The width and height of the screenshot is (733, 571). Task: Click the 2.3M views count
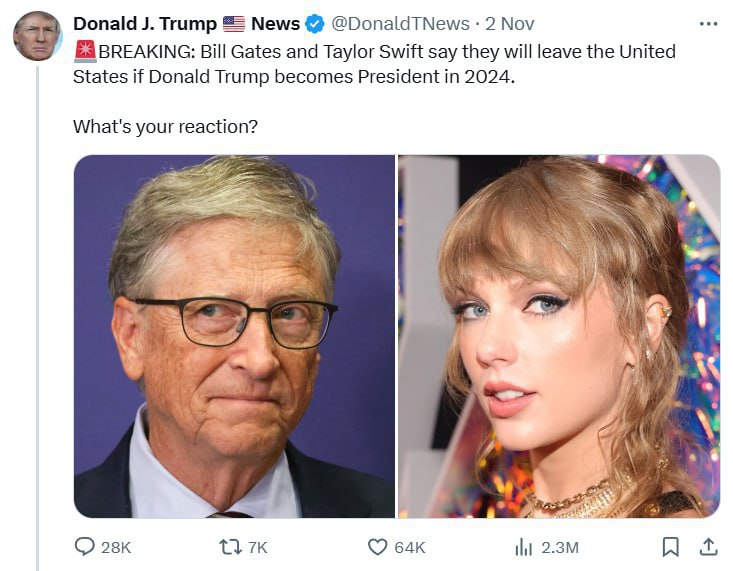point(560,547)
